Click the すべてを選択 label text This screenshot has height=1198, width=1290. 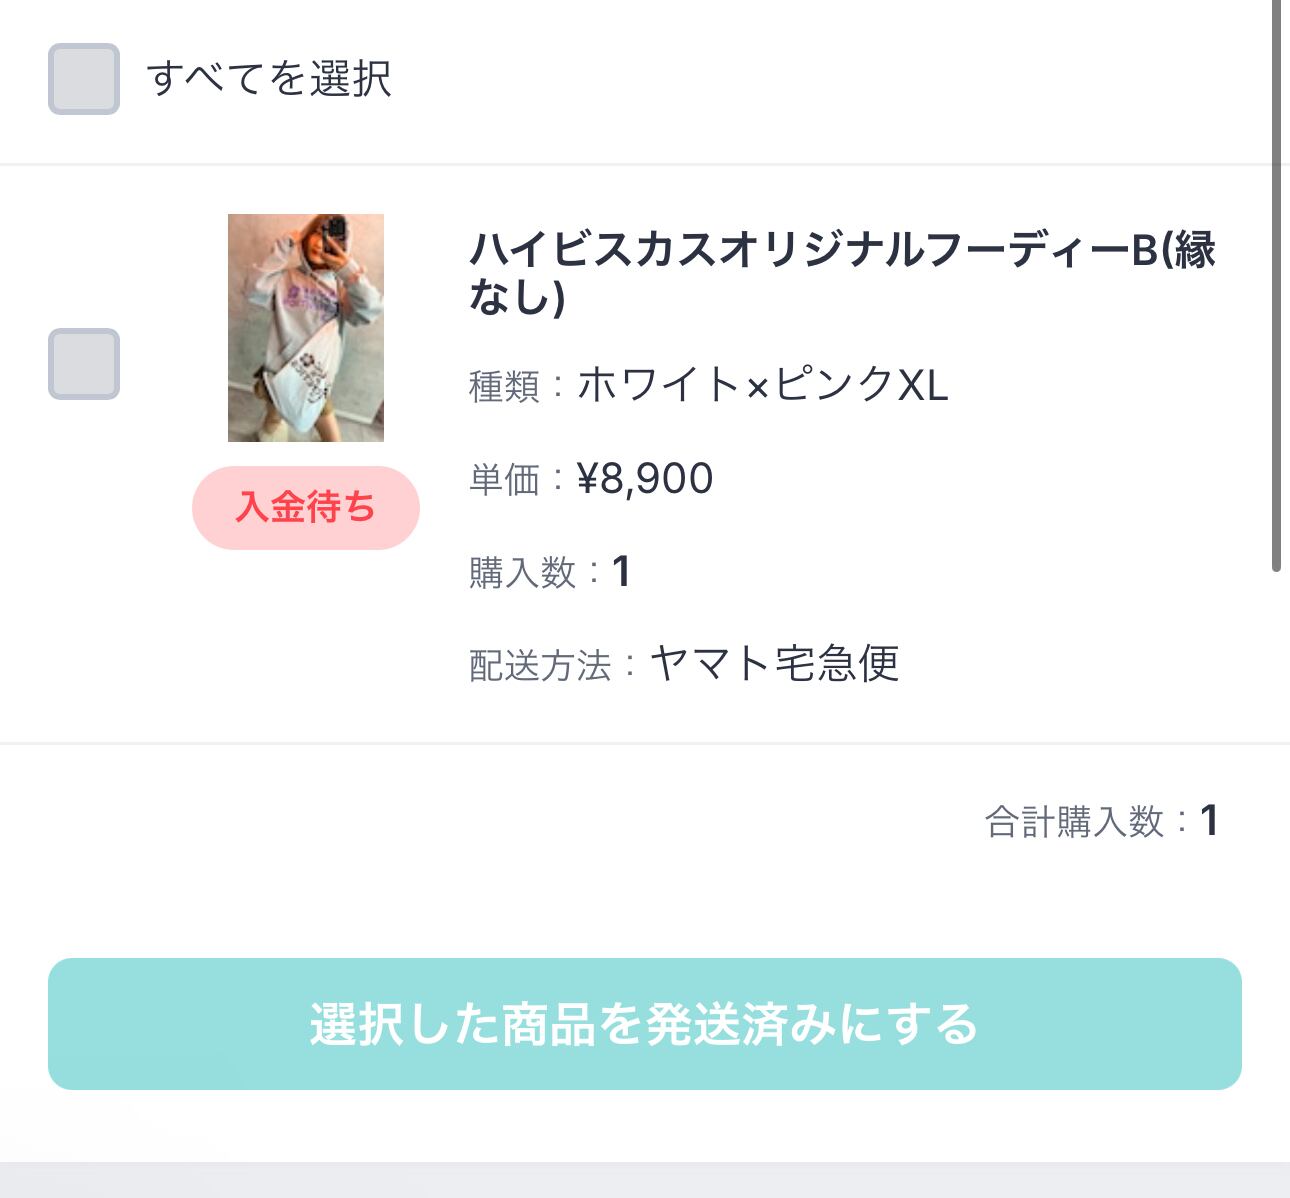coord(269,79)
